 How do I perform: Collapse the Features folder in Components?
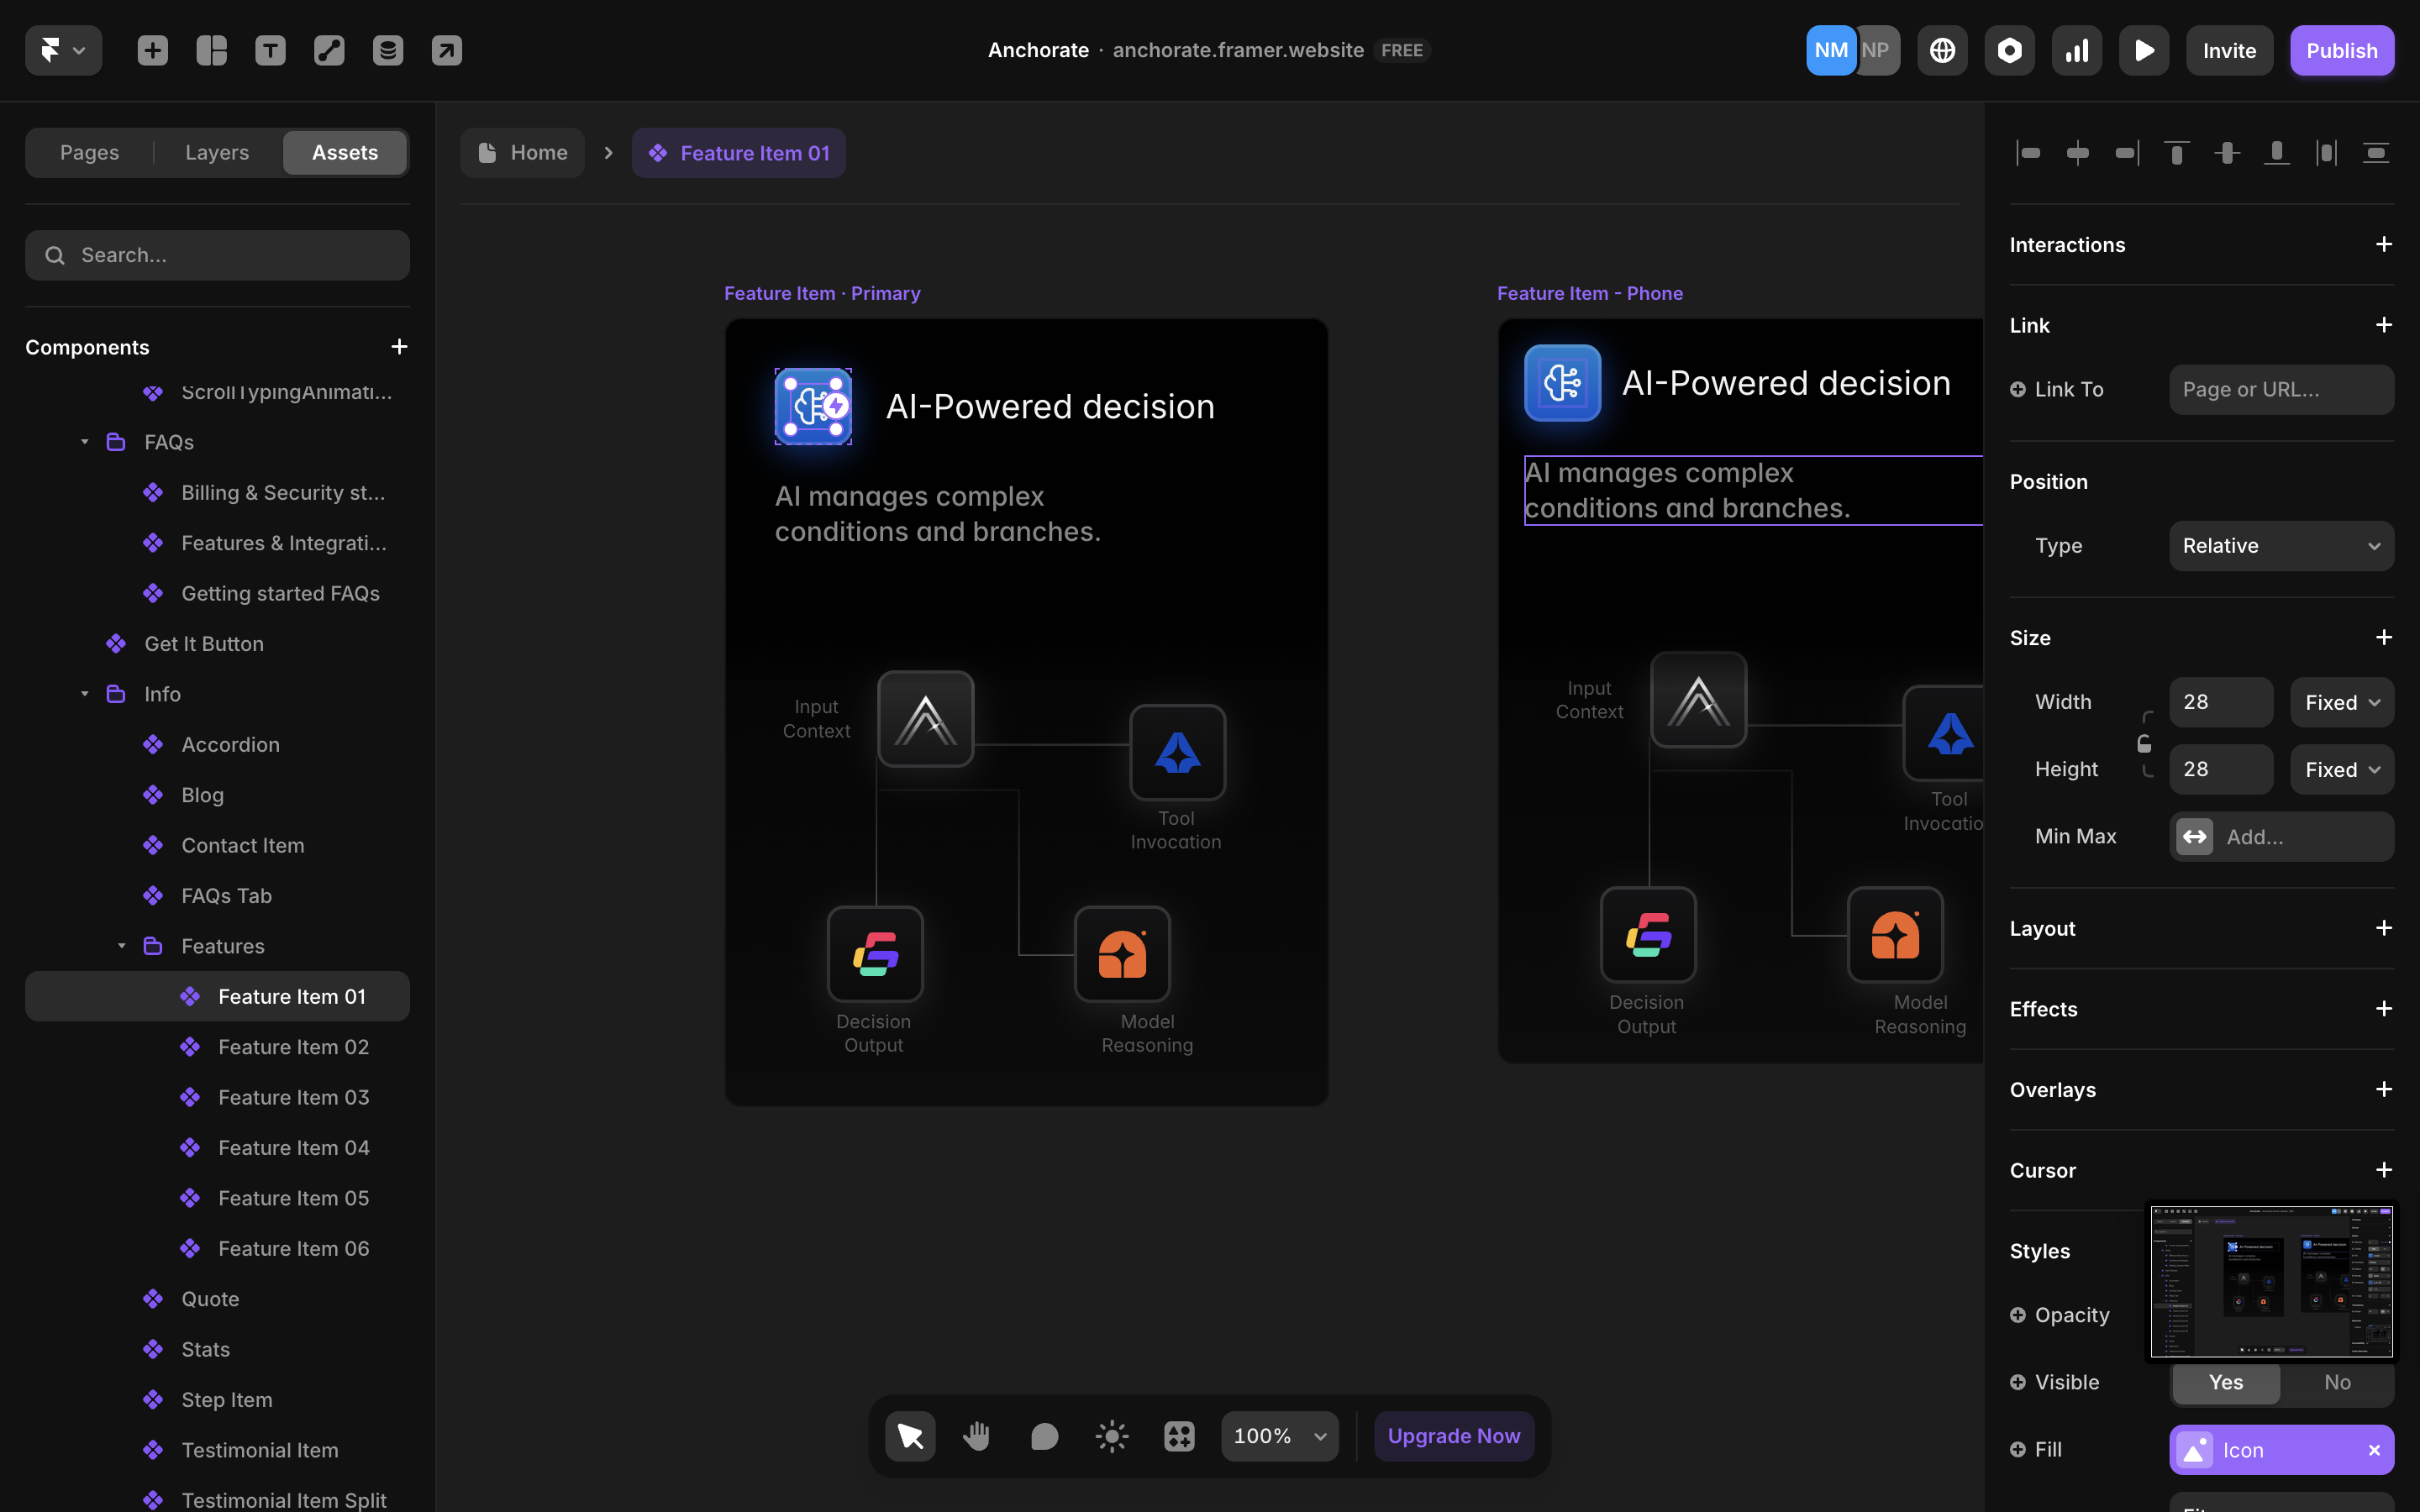121,946
